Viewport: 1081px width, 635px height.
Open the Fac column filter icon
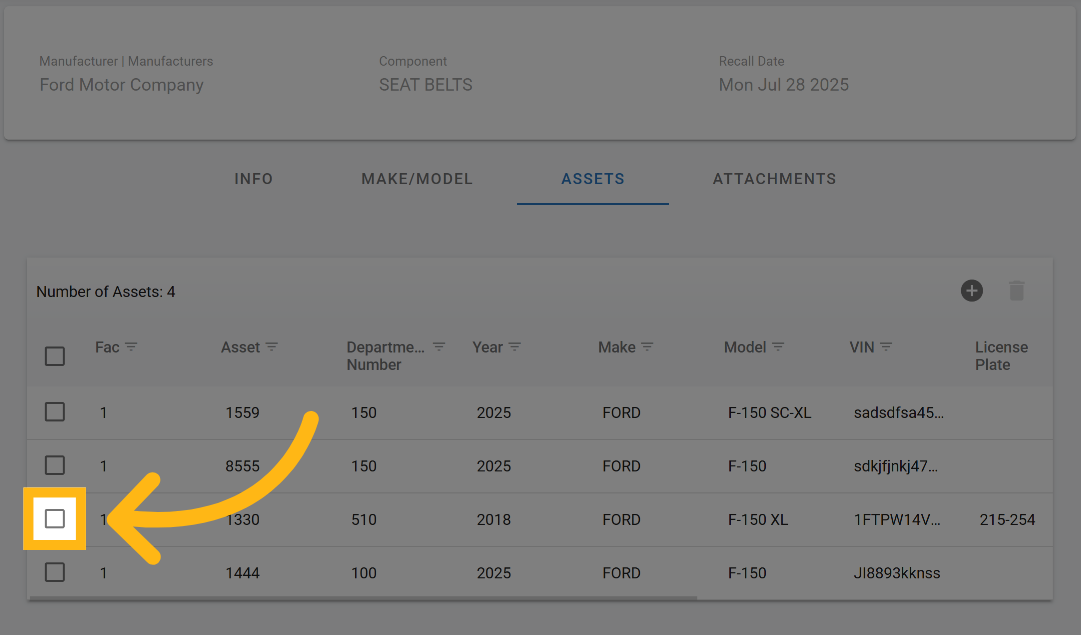coord(131,347)
